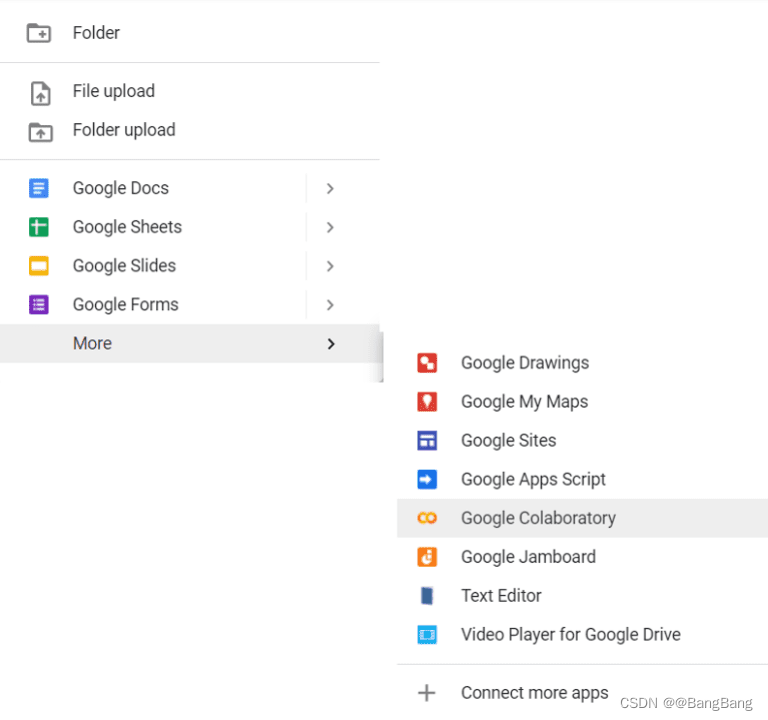Select Video Player for Google Drive
768x720 pixels.
coord(582,634)
